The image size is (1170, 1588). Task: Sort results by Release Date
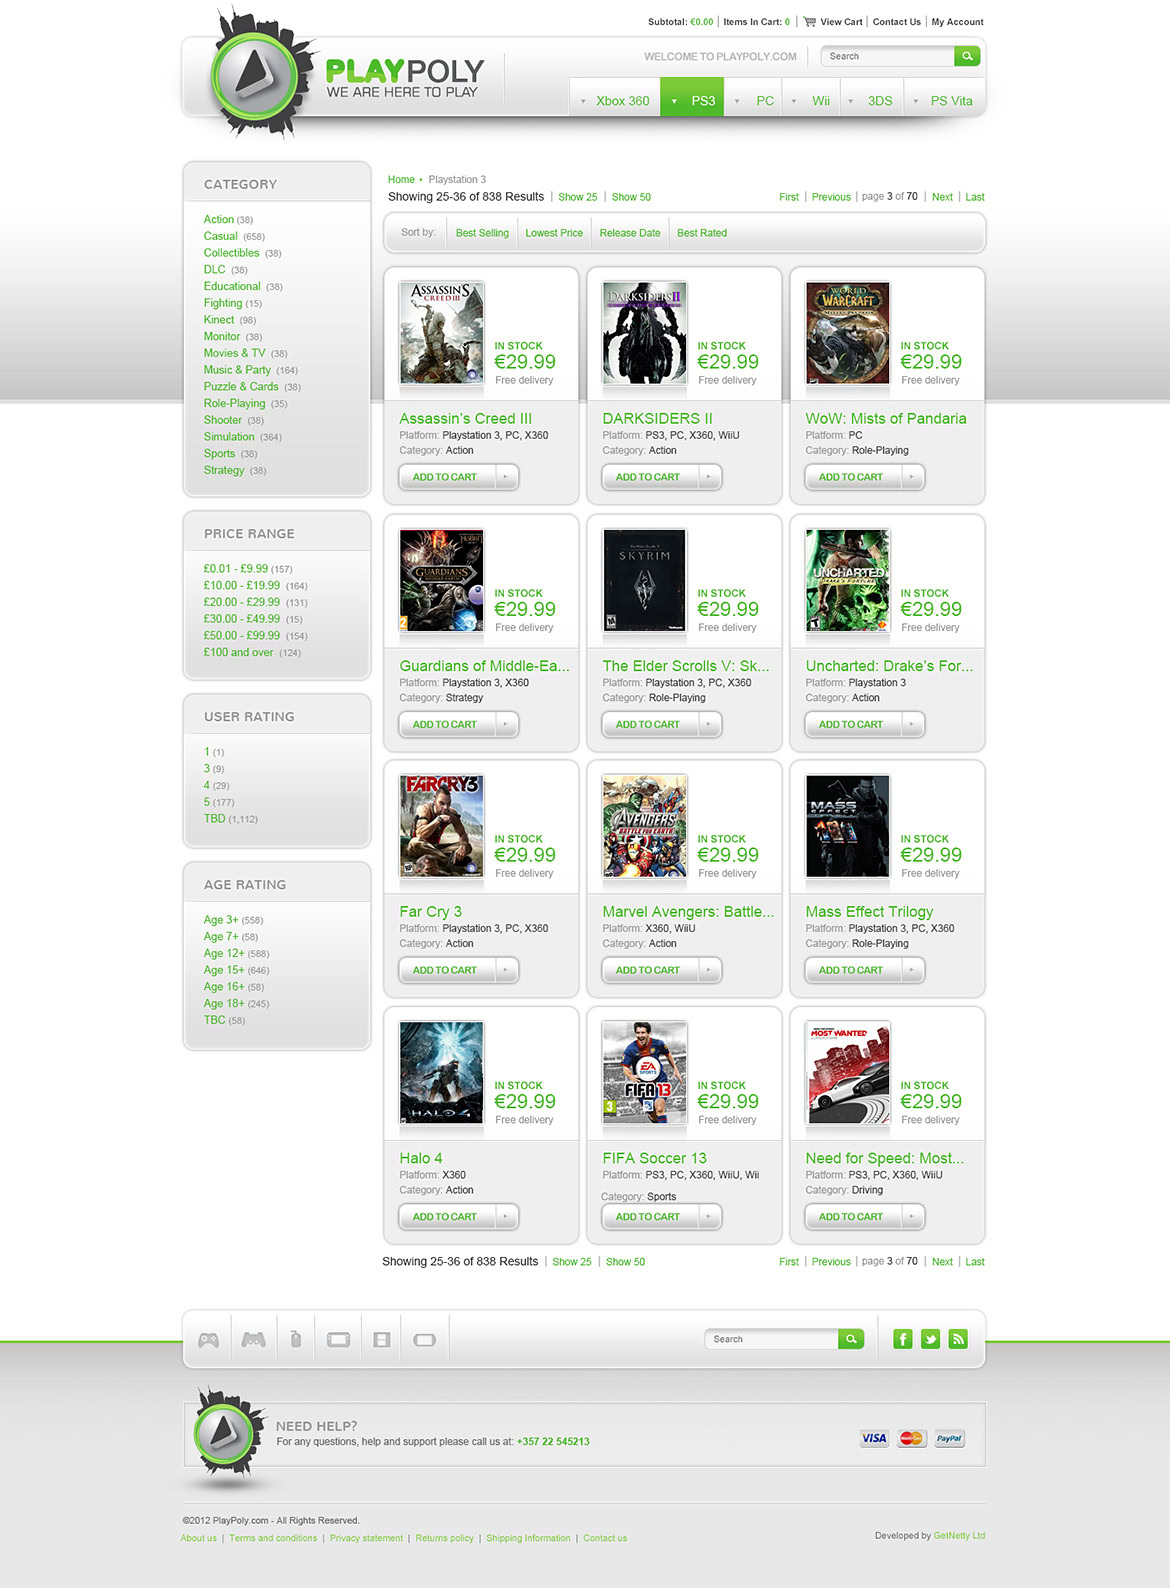click(x=630, y=233)
